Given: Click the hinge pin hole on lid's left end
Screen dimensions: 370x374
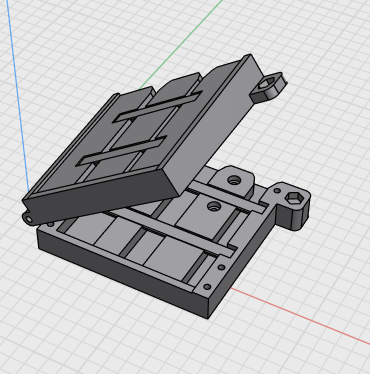Looking at the screenshot, I should (x=30, y=219).
